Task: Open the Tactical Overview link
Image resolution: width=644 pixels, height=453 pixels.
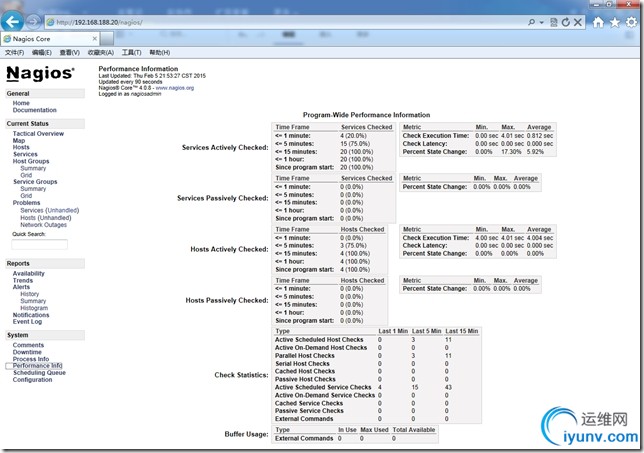Action: coord(38,133)
